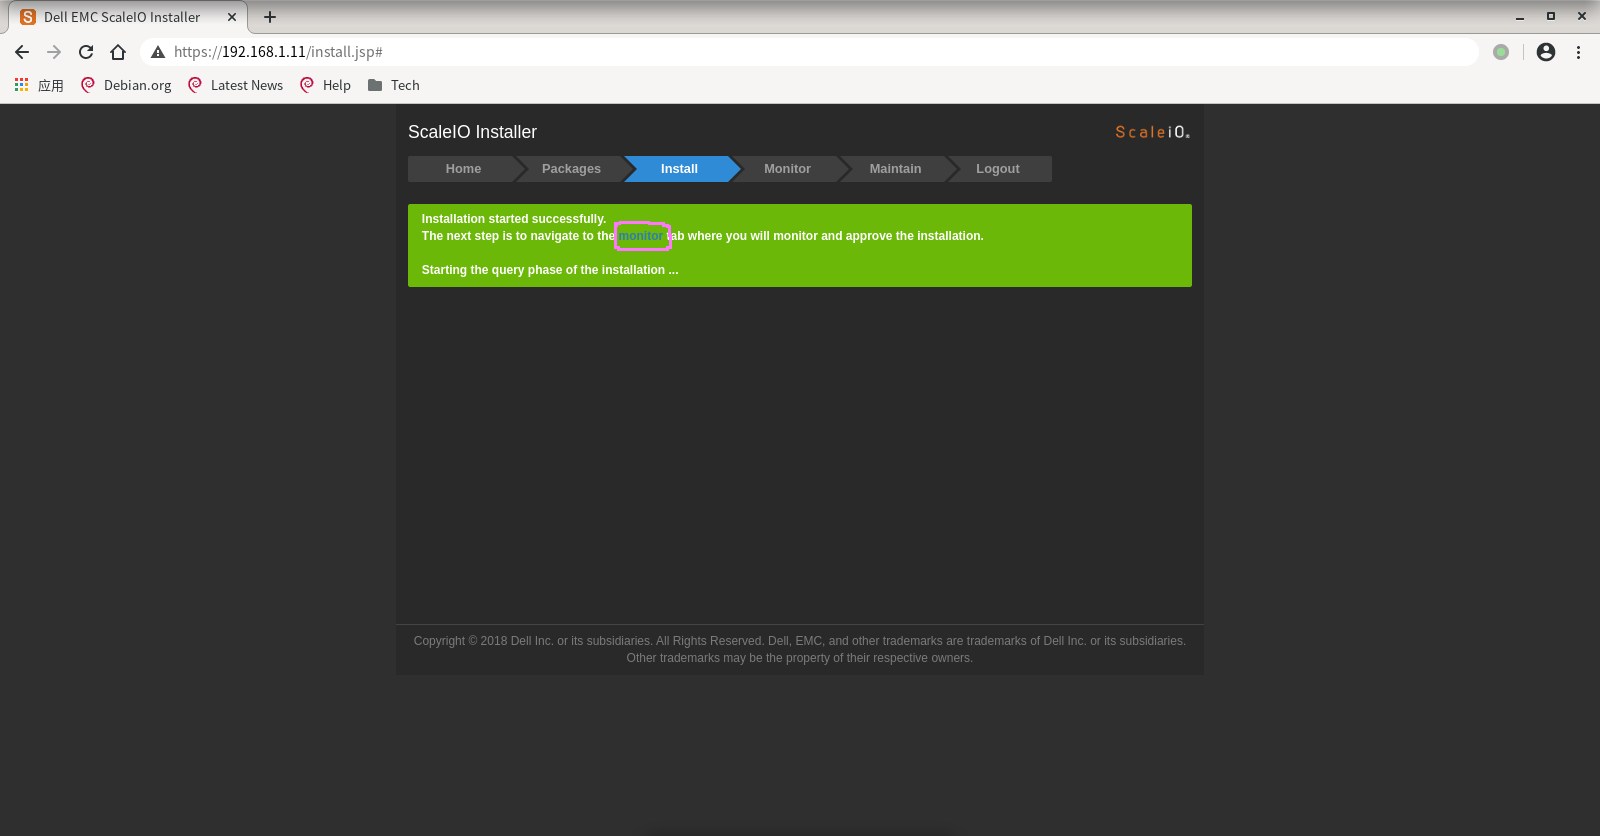Click the green extension status icon

pos(1501,52)
